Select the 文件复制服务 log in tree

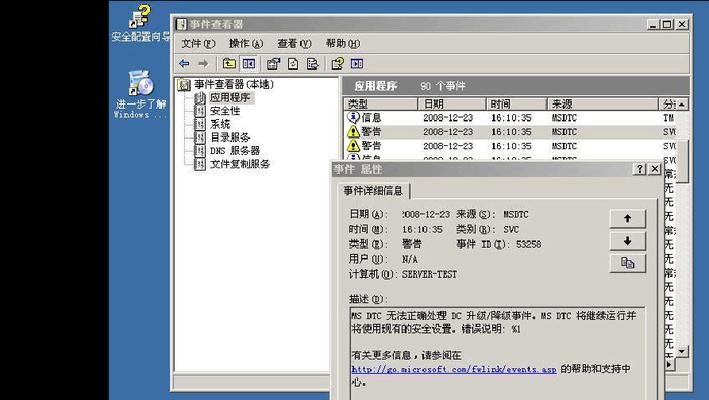click(240, 164)
